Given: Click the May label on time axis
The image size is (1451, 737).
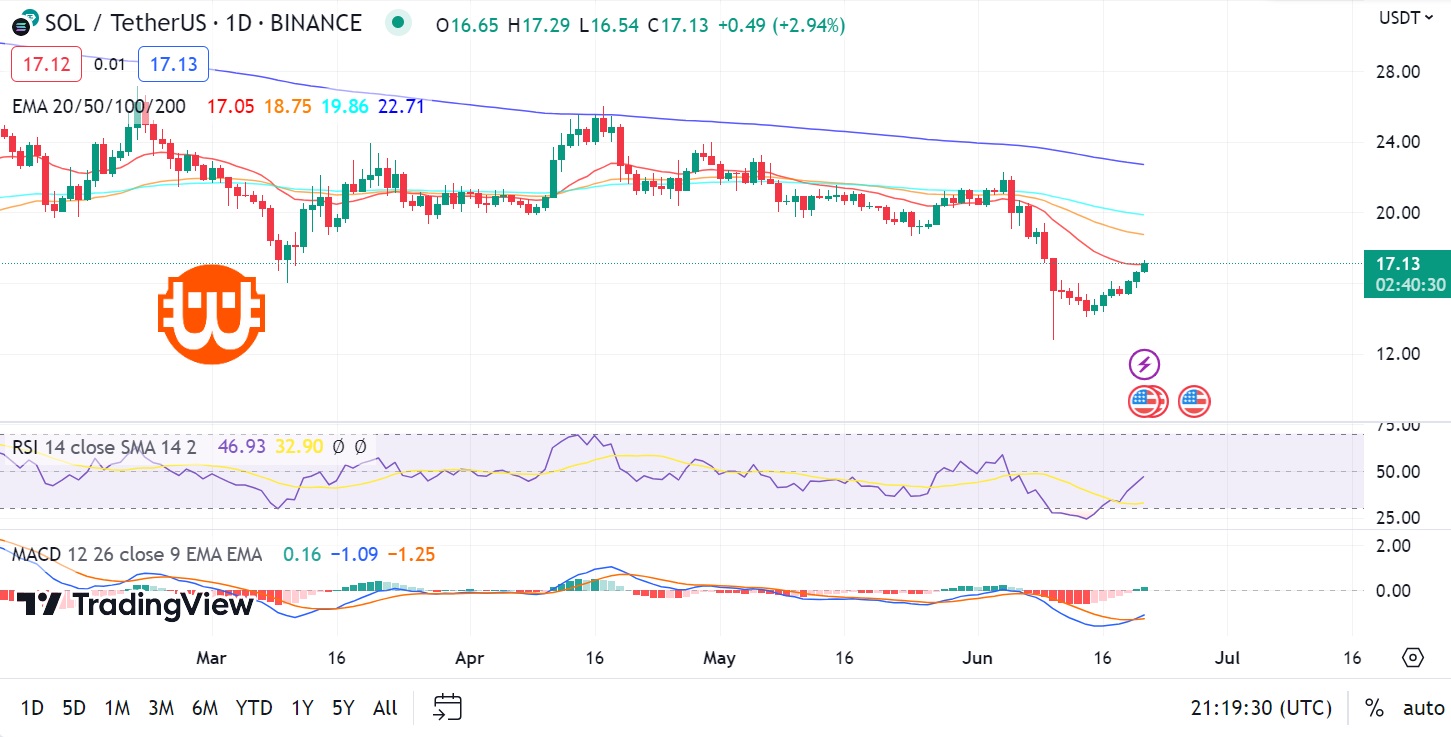Looking at the screenshot, I should pyautogui.click(x=719, y=658).
